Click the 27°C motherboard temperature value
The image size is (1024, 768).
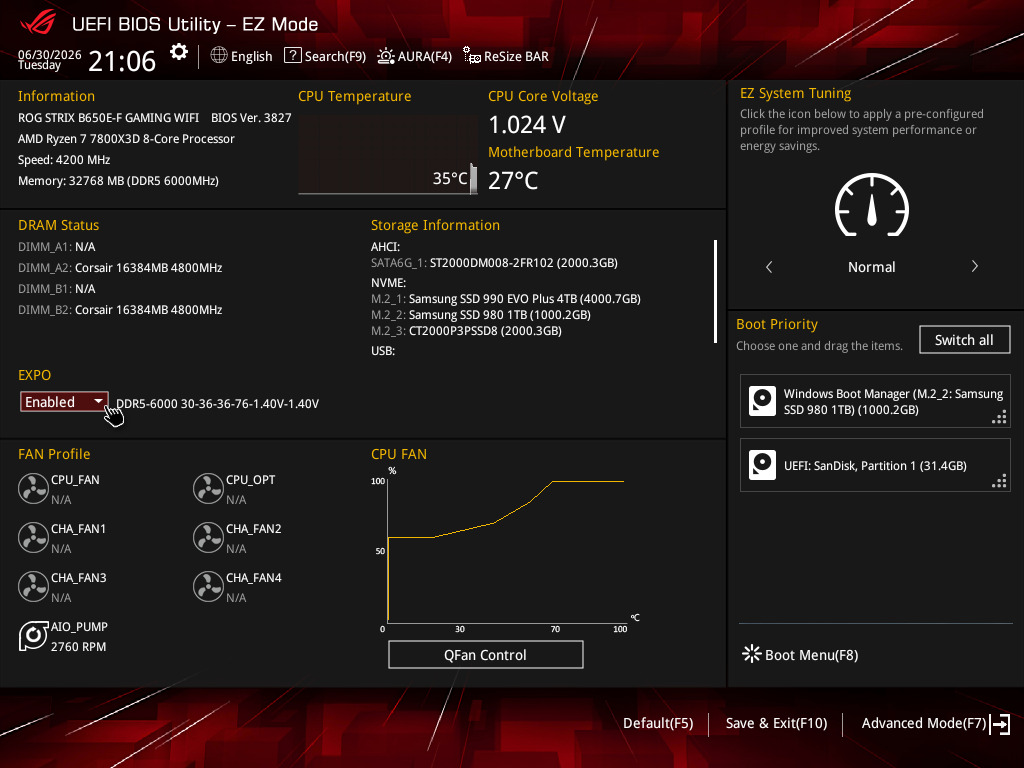tap(513, 180)
